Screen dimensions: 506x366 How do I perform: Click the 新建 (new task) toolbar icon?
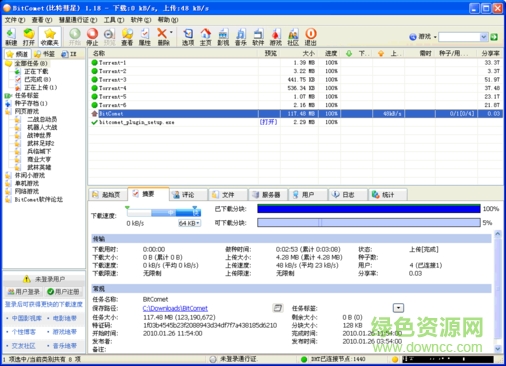coord(11,37)
